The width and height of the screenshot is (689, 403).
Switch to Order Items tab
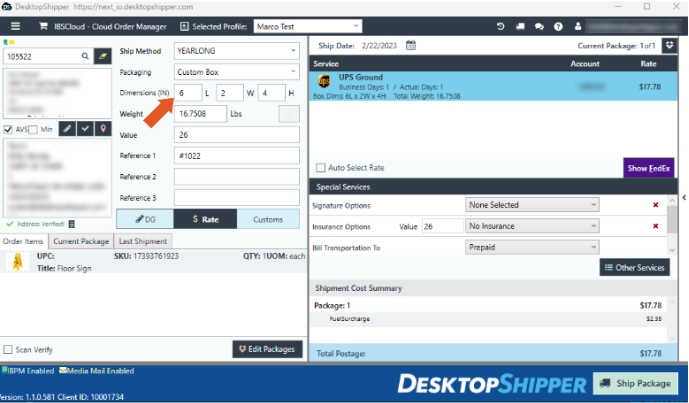[x=23, y=241]
